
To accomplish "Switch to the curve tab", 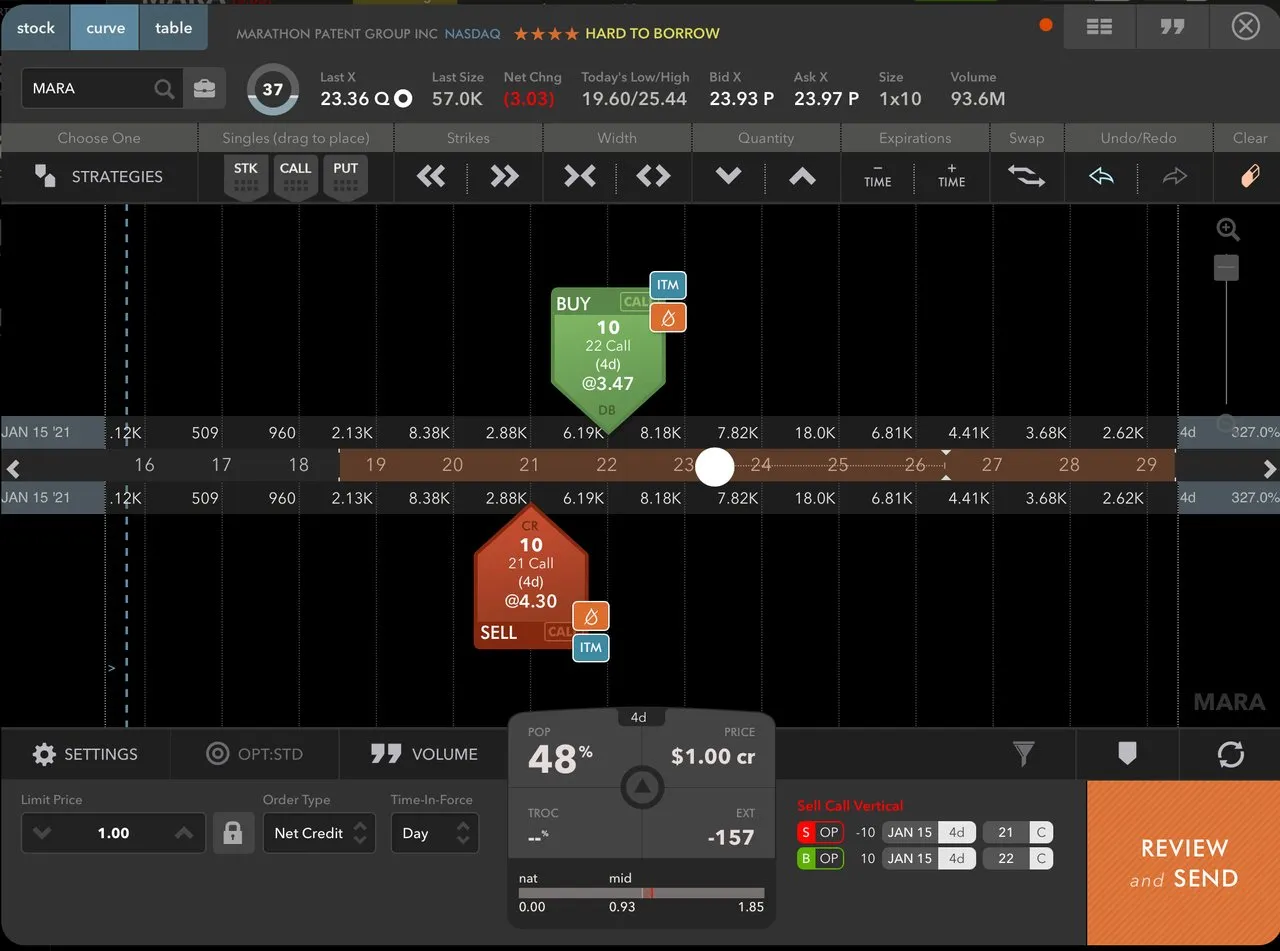I will coord(105,28).
